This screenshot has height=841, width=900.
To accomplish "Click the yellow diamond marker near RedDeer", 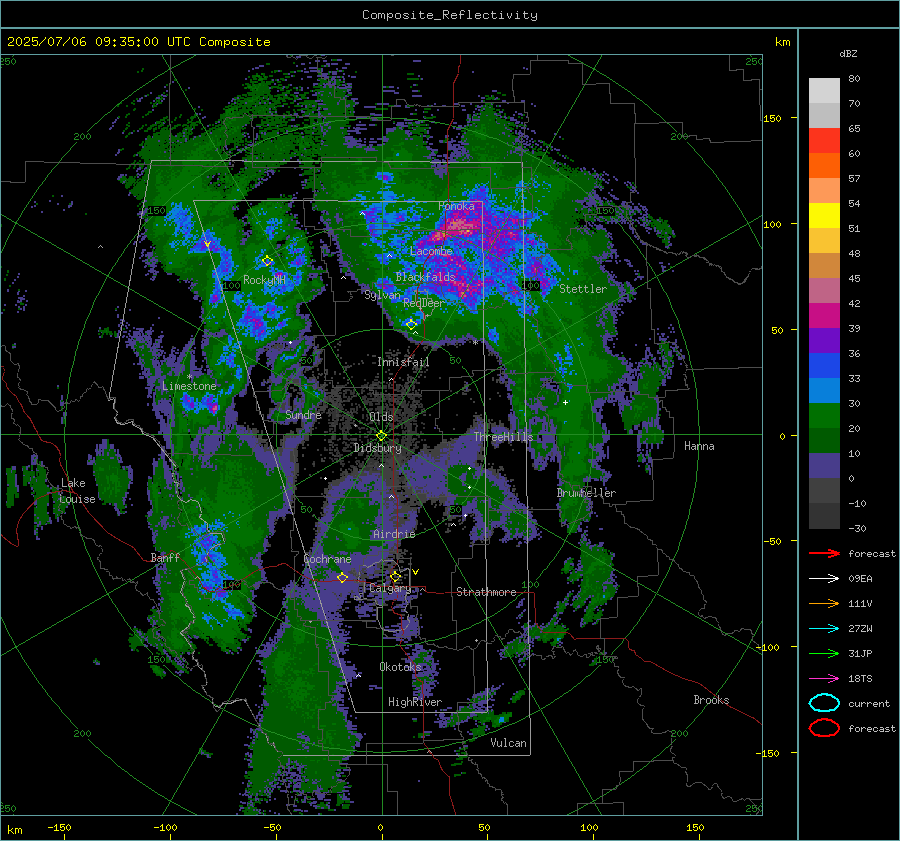I will pos(411,324).
